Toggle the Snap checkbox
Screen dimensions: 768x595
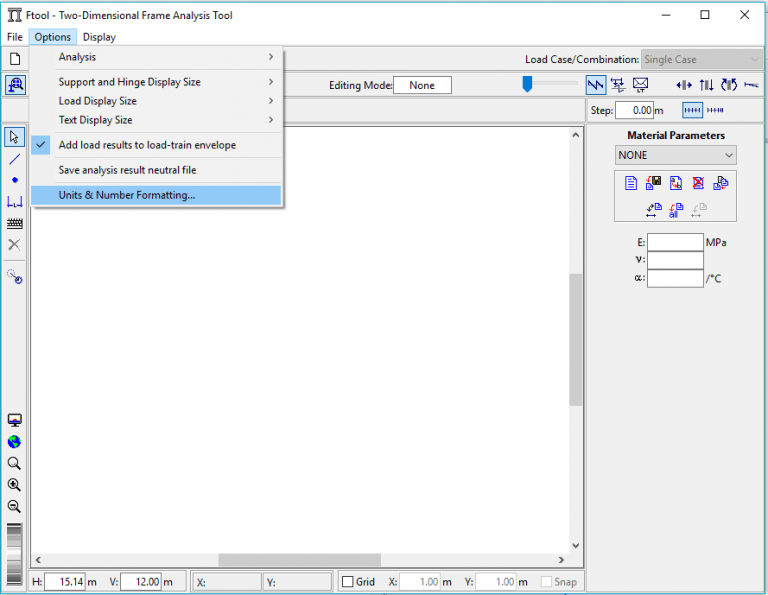[x=546, y=582]
